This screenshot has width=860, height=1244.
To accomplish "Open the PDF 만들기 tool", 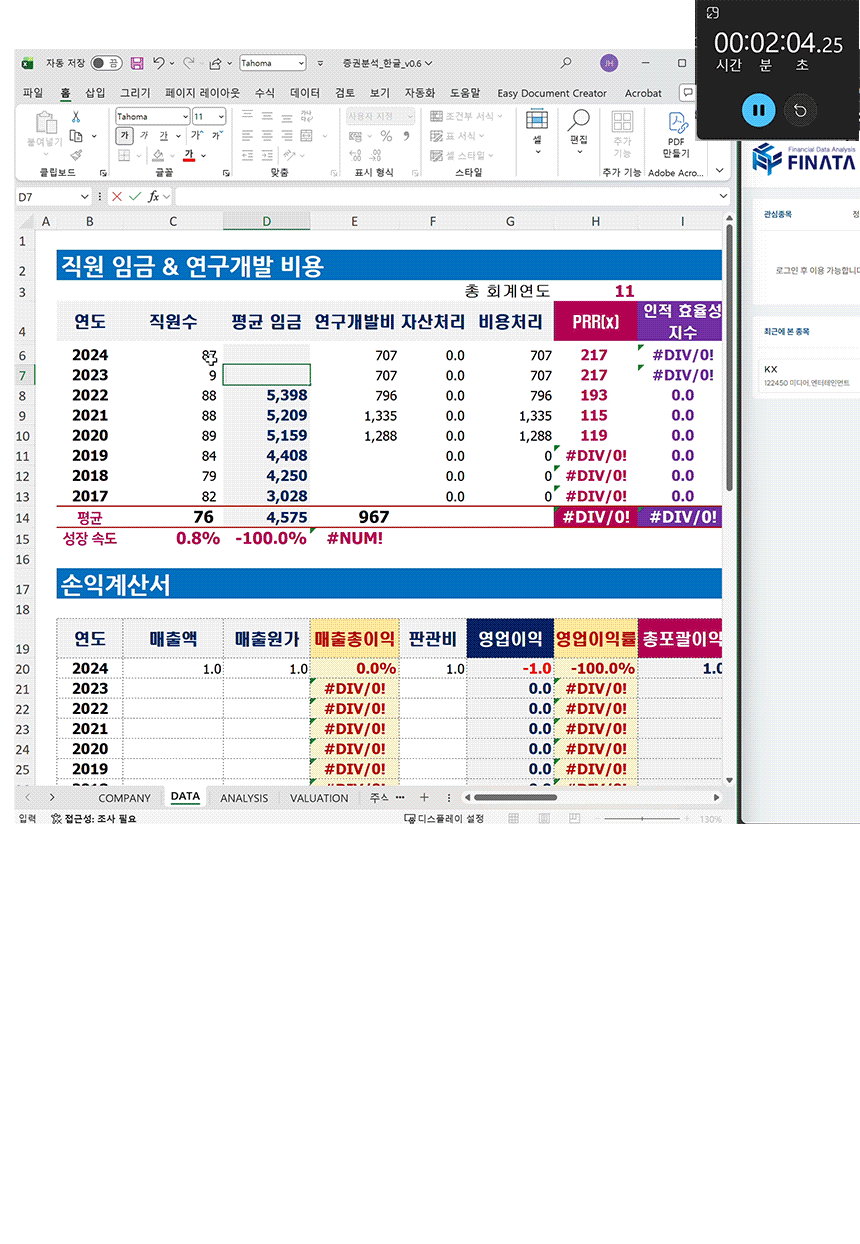I will (x=677, y=134).
